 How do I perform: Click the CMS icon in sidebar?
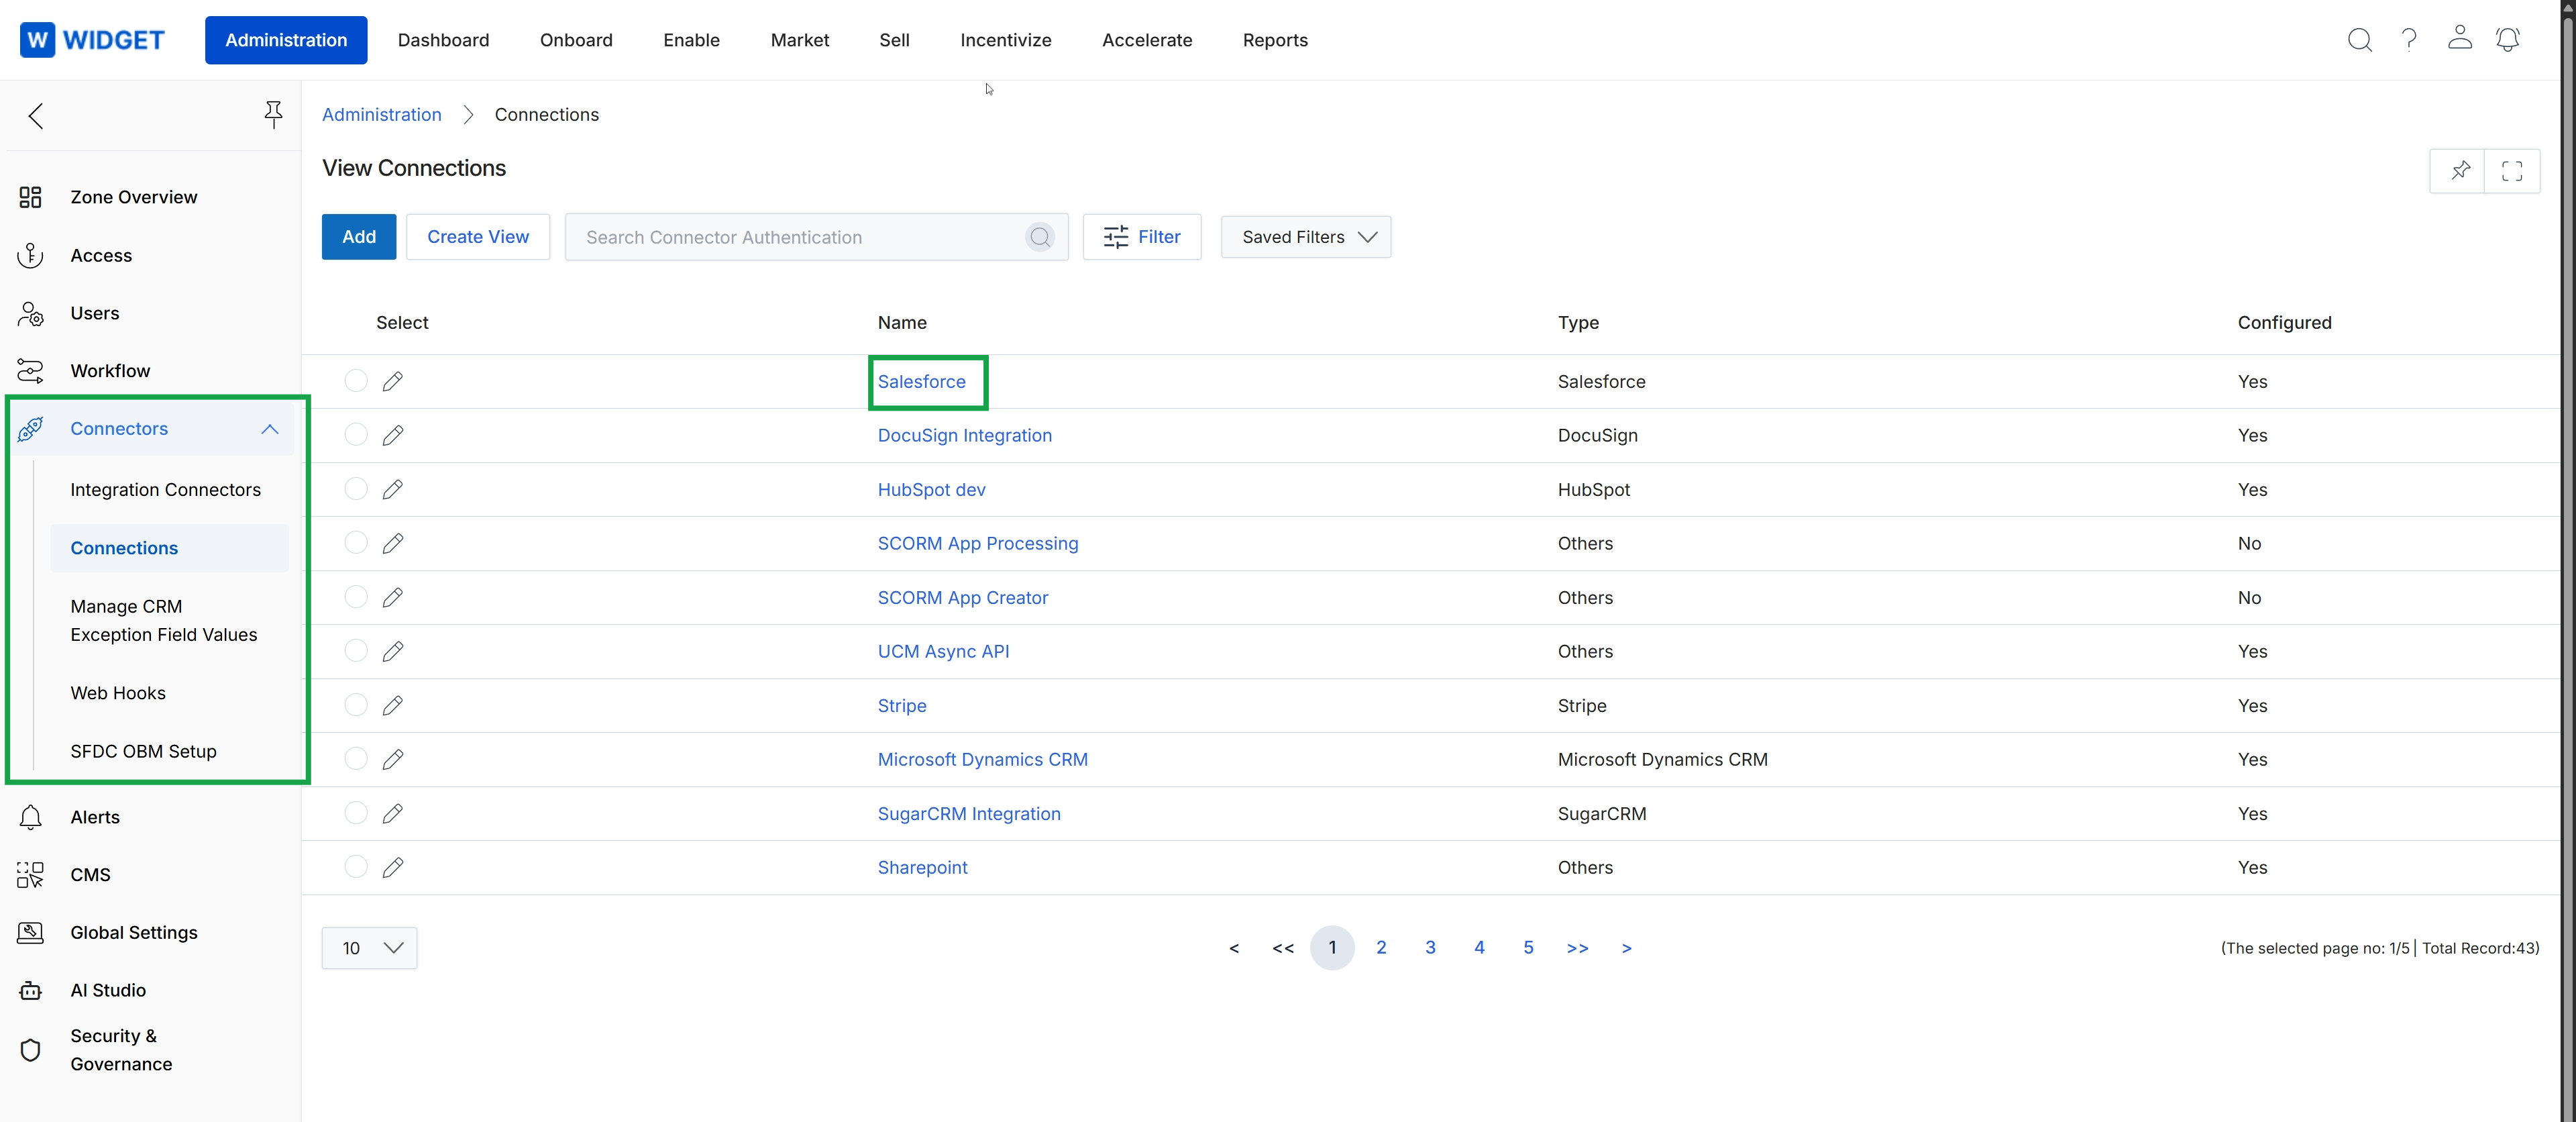(30, 875)
